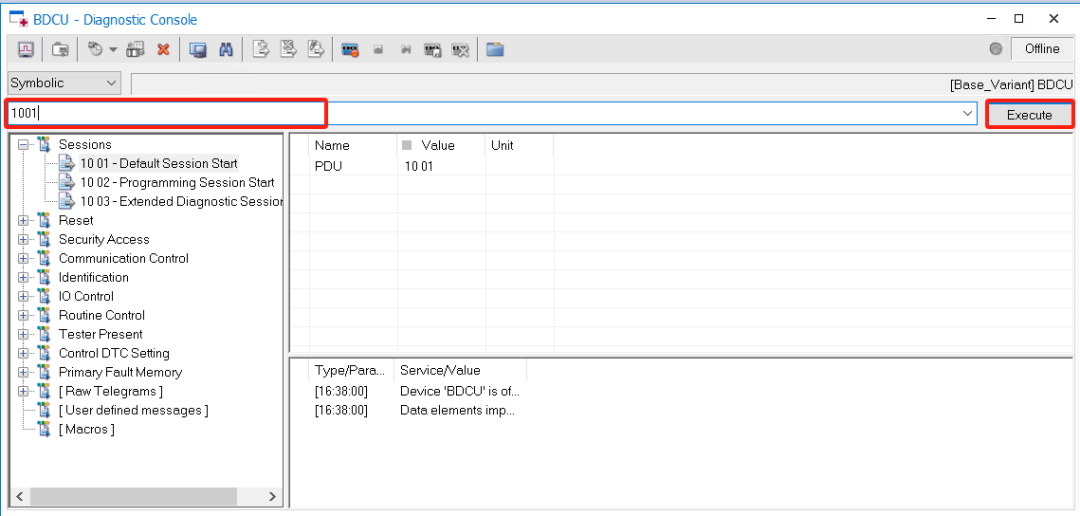Viewport: 1080px width, 516px height.
Task: Select 10 03 - Extended Diagnostic Session
Action: 181,202
